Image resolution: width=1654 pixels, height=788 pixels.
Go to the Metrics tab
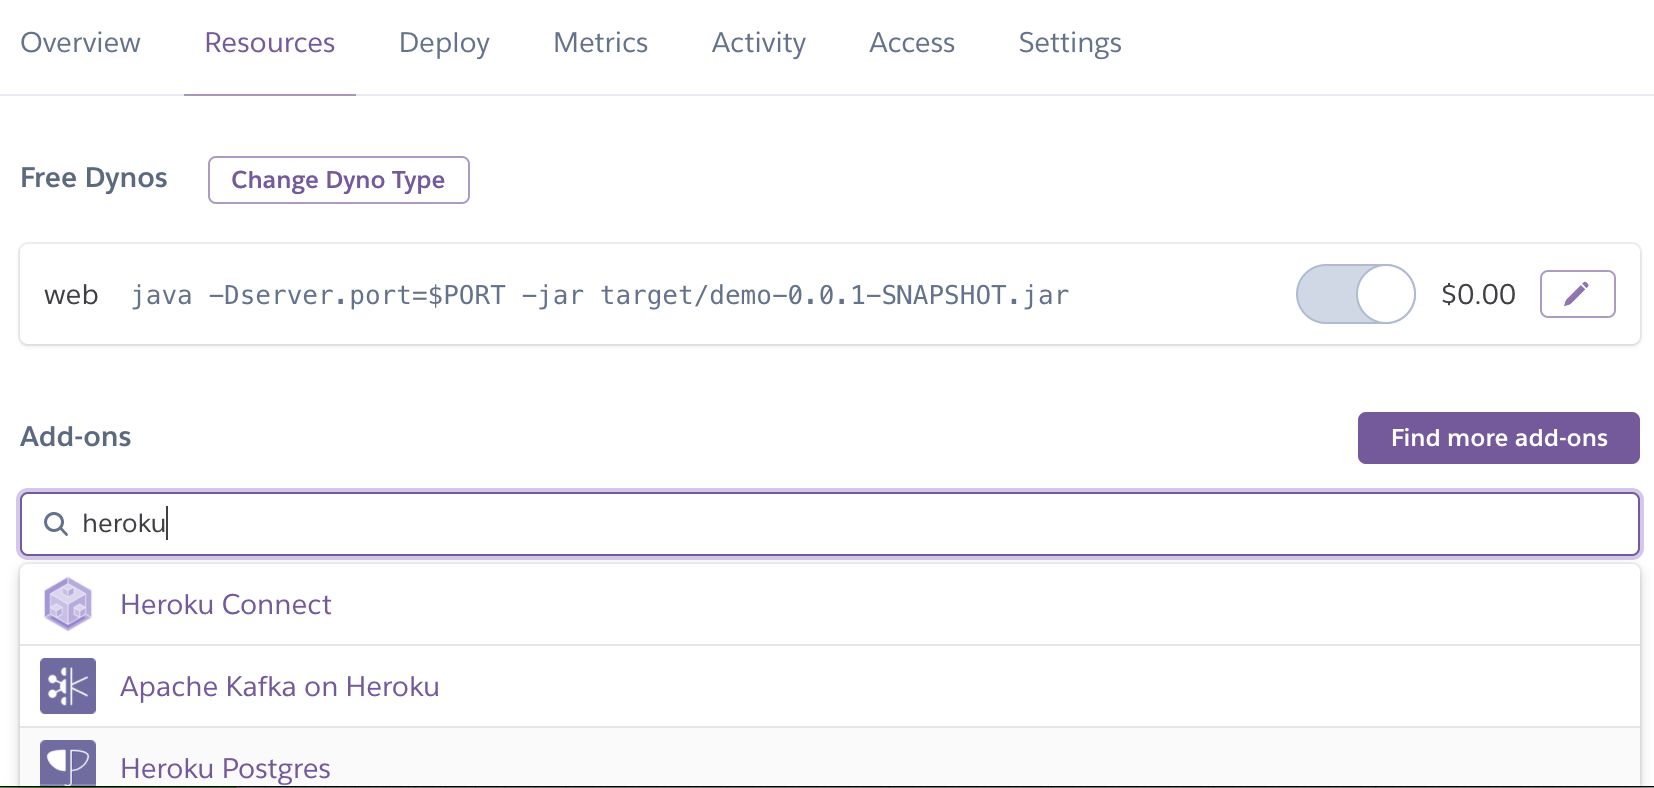coord(600,43)
